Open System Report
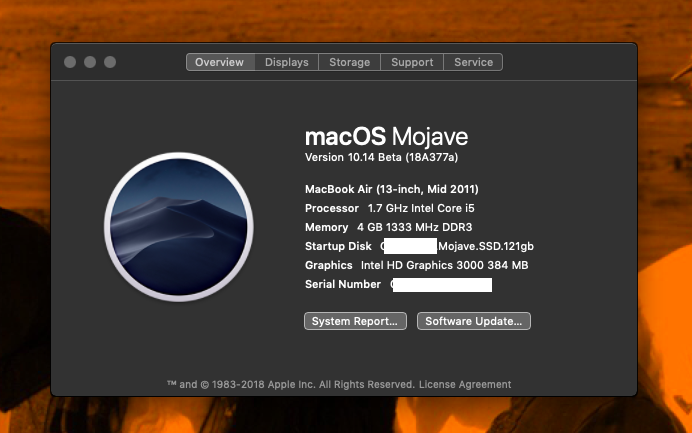The image size is (692, 433). coord(355,321)
